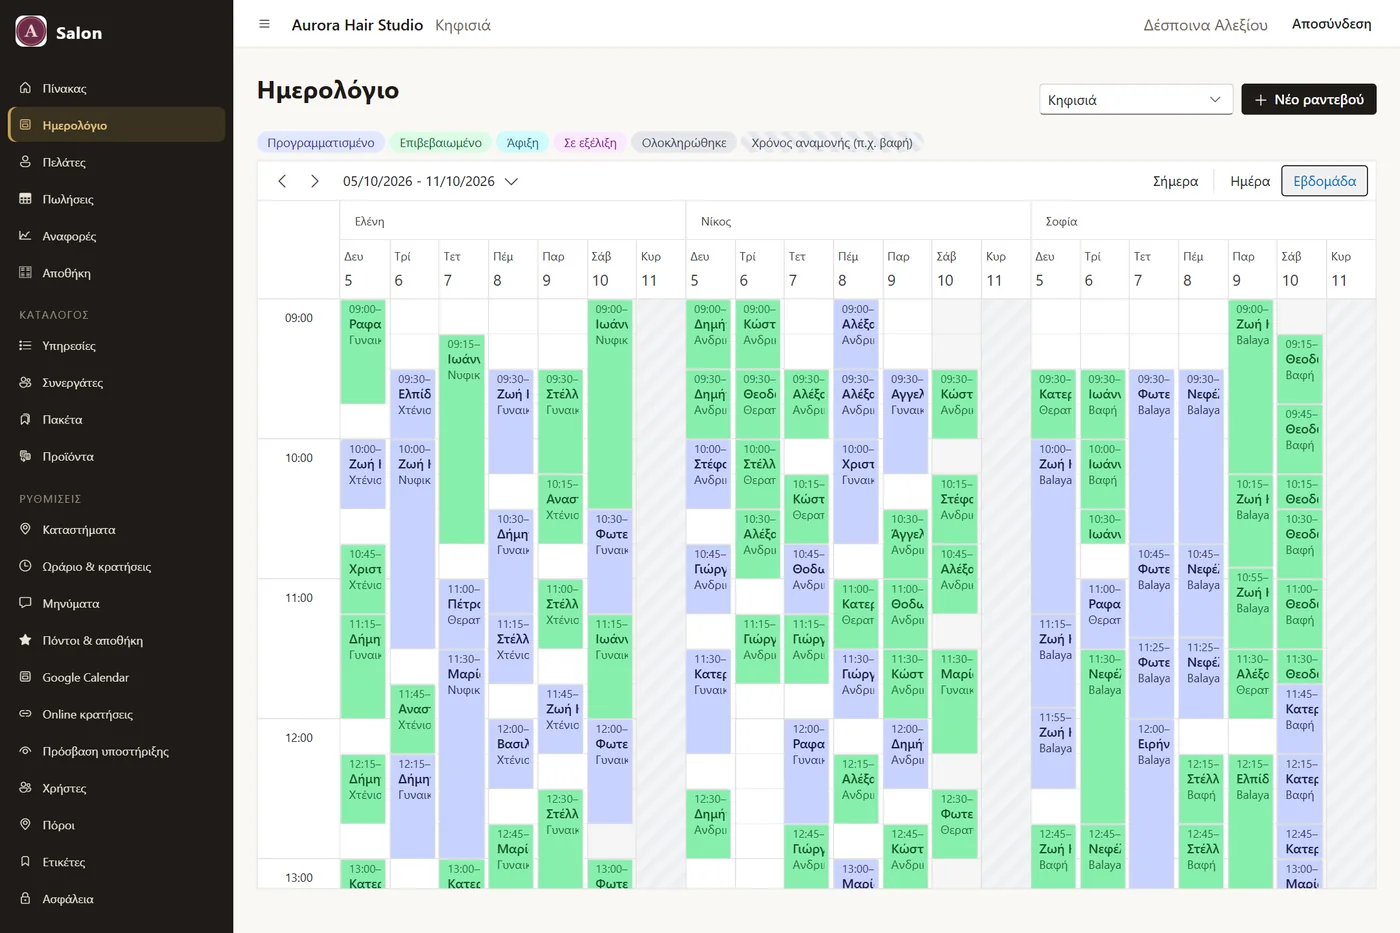Open Πέτρο 11:00 appointment under Ελένη
1400x933 pixels.
463,613
